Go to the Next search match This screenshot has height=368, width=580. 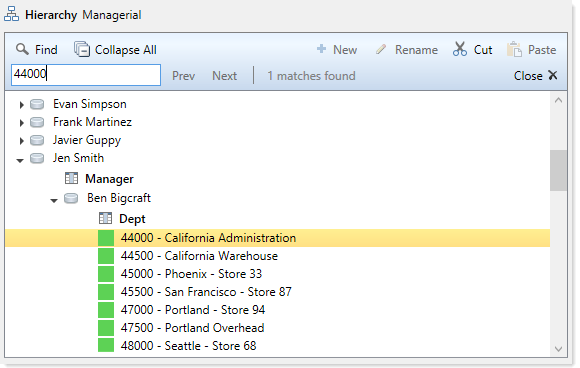pyautogui.click(x=225, y=76)
